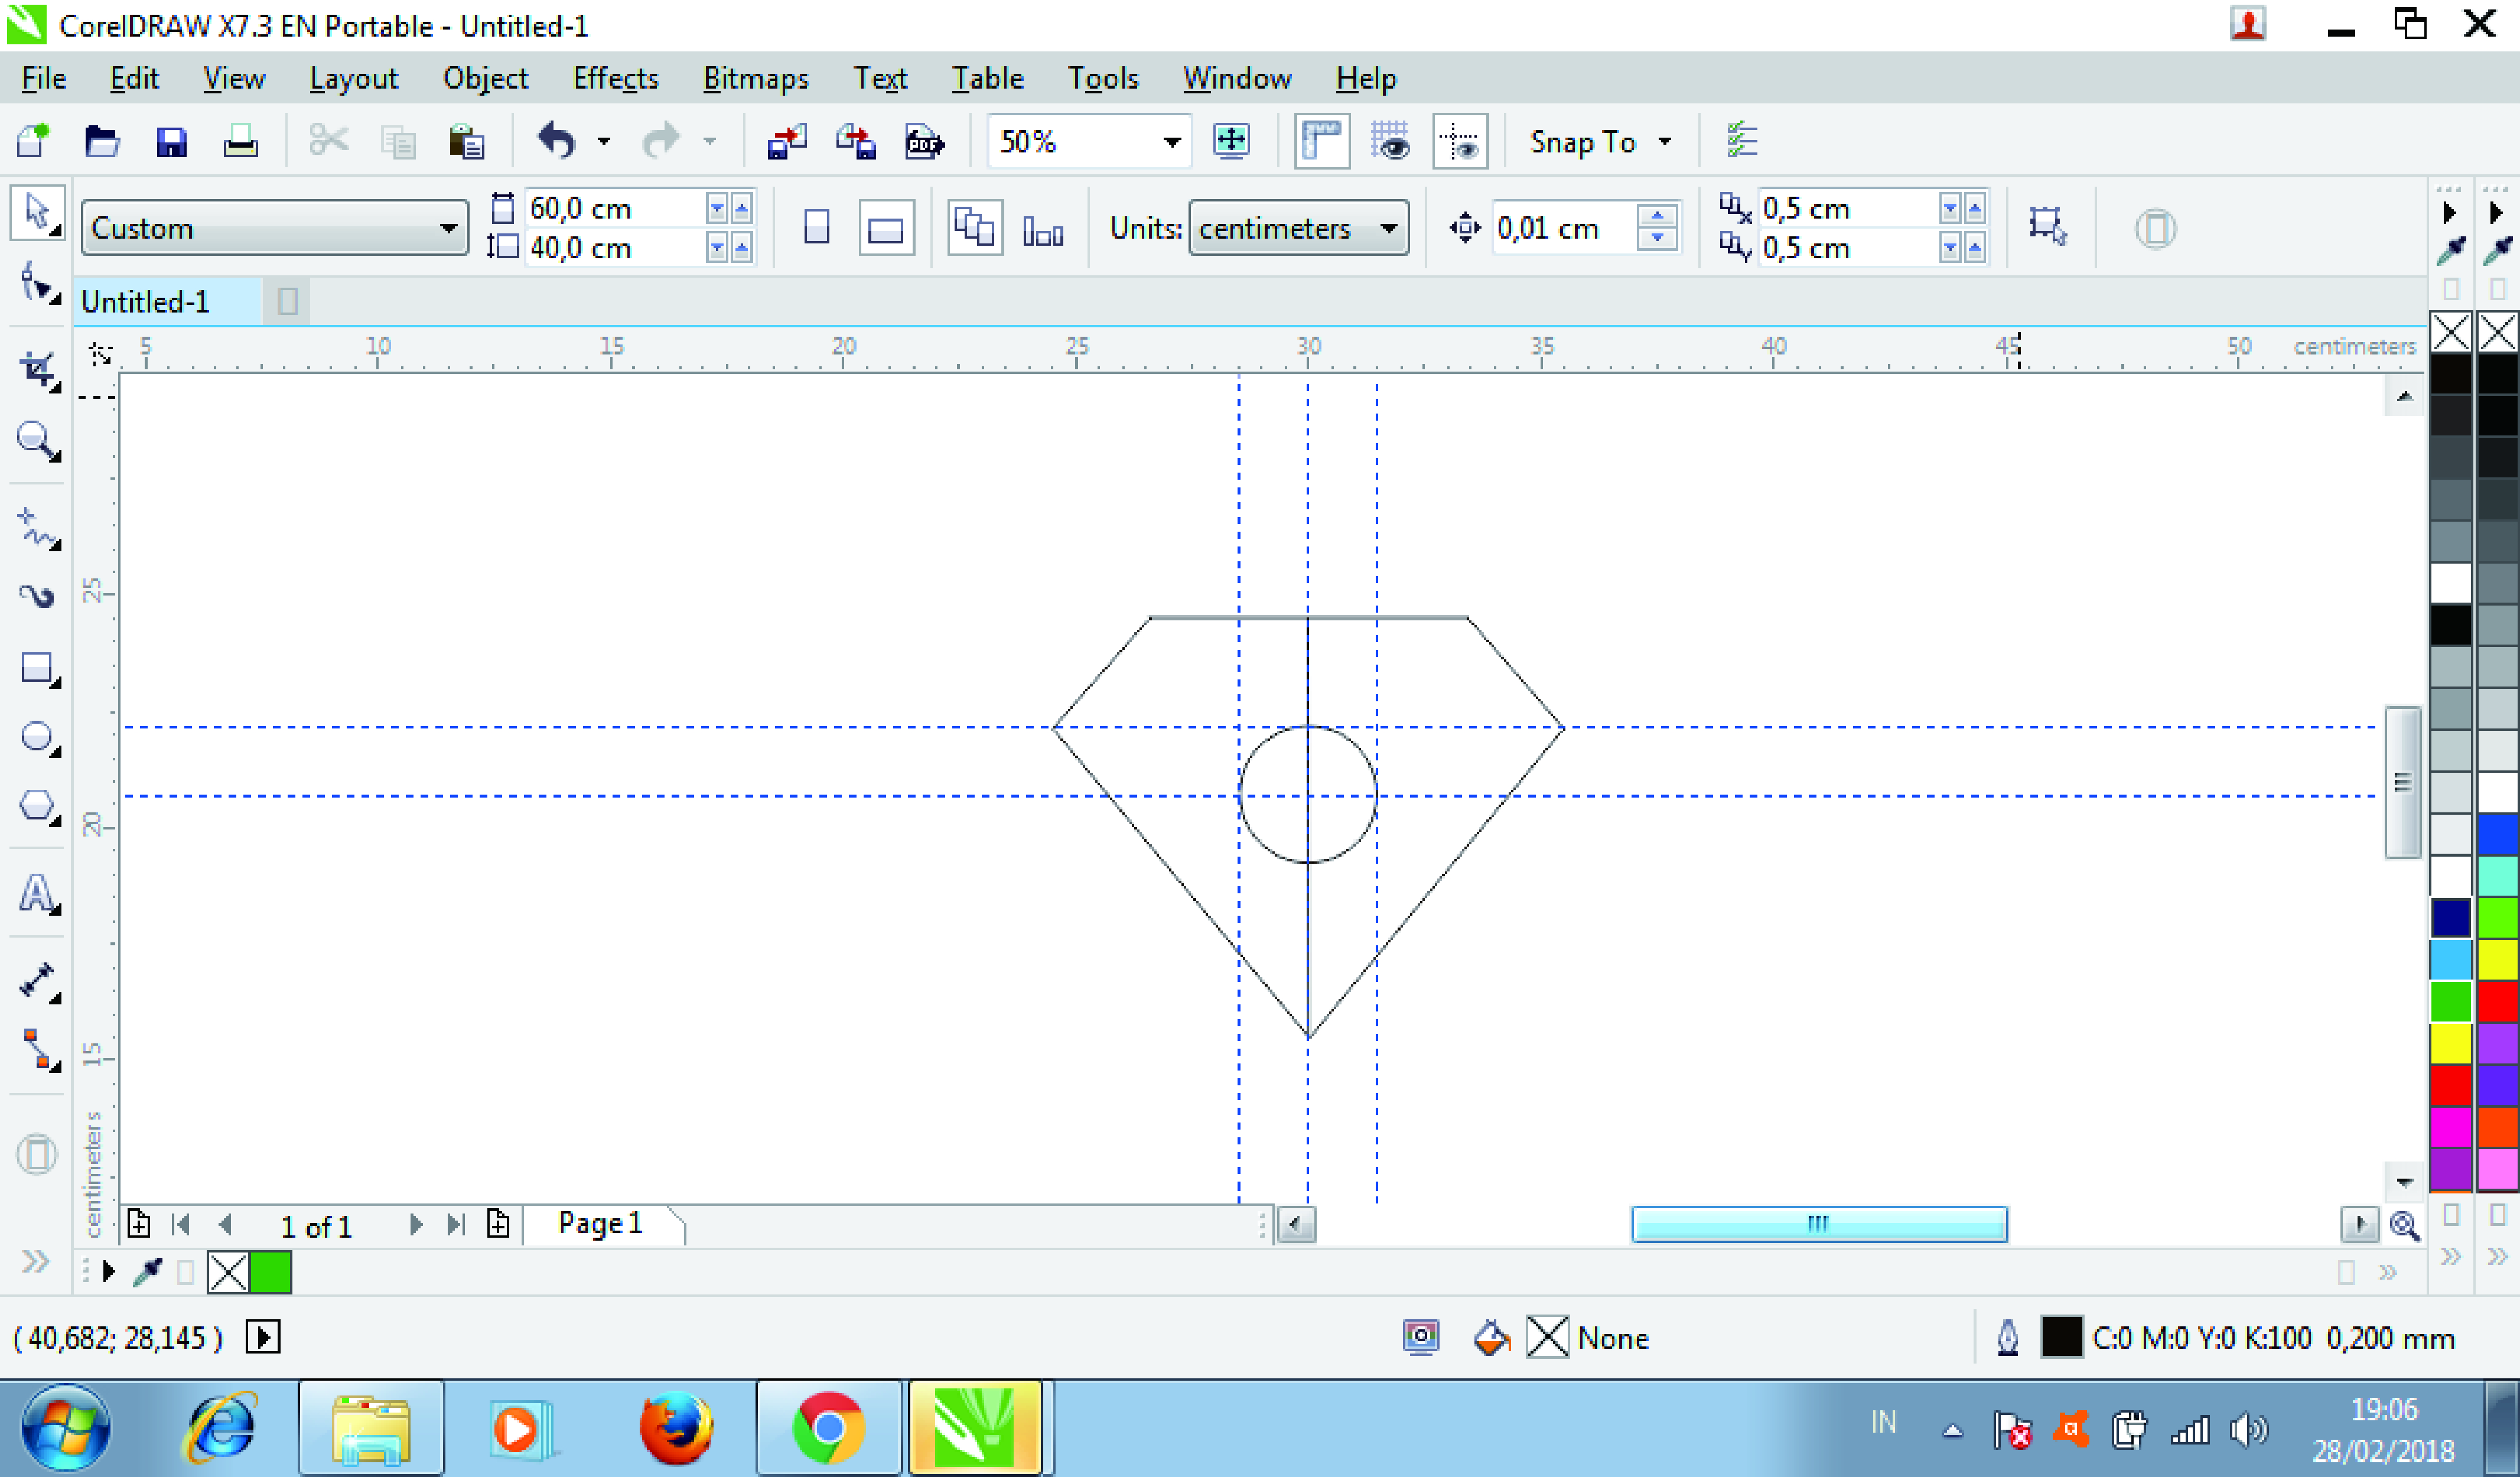Toggle Show Grid button
The image size is (2520, 1477).
click(x=1391, y=142)
